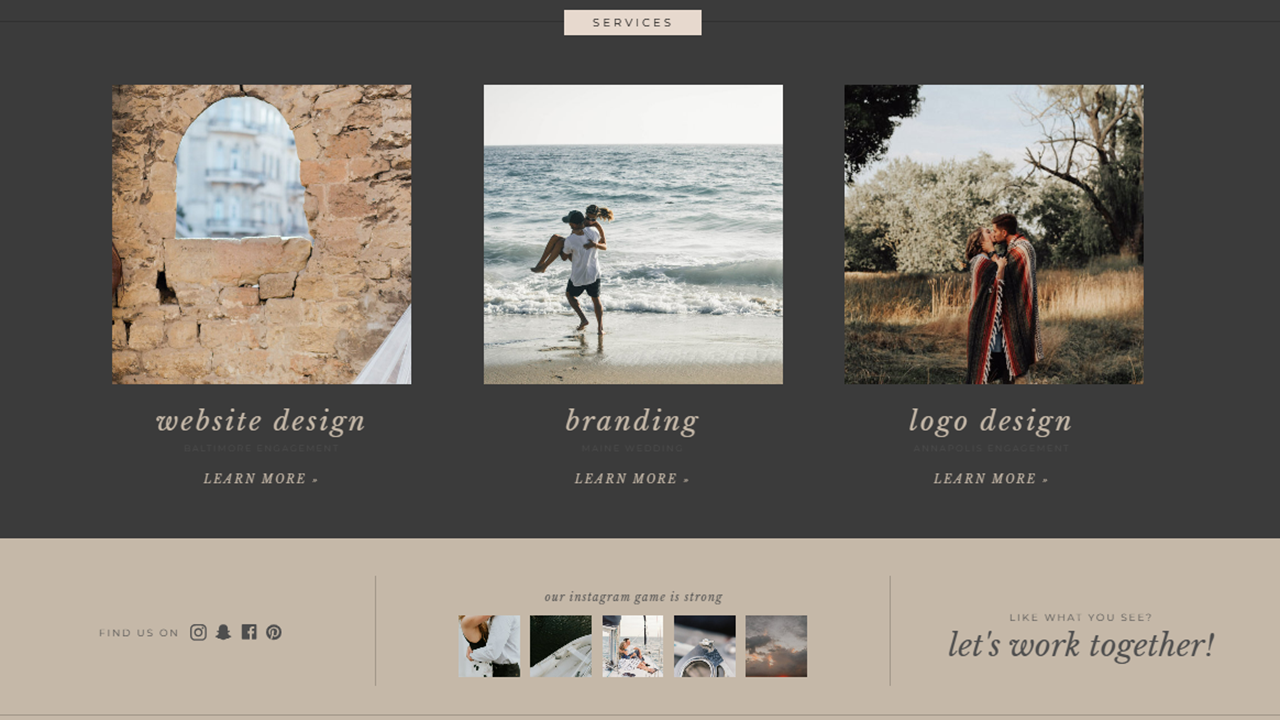The width and height of the screenshot is (1280, 720).
Task: Click the blanket-wrapped couple photo
Action: tap(994, 234)
